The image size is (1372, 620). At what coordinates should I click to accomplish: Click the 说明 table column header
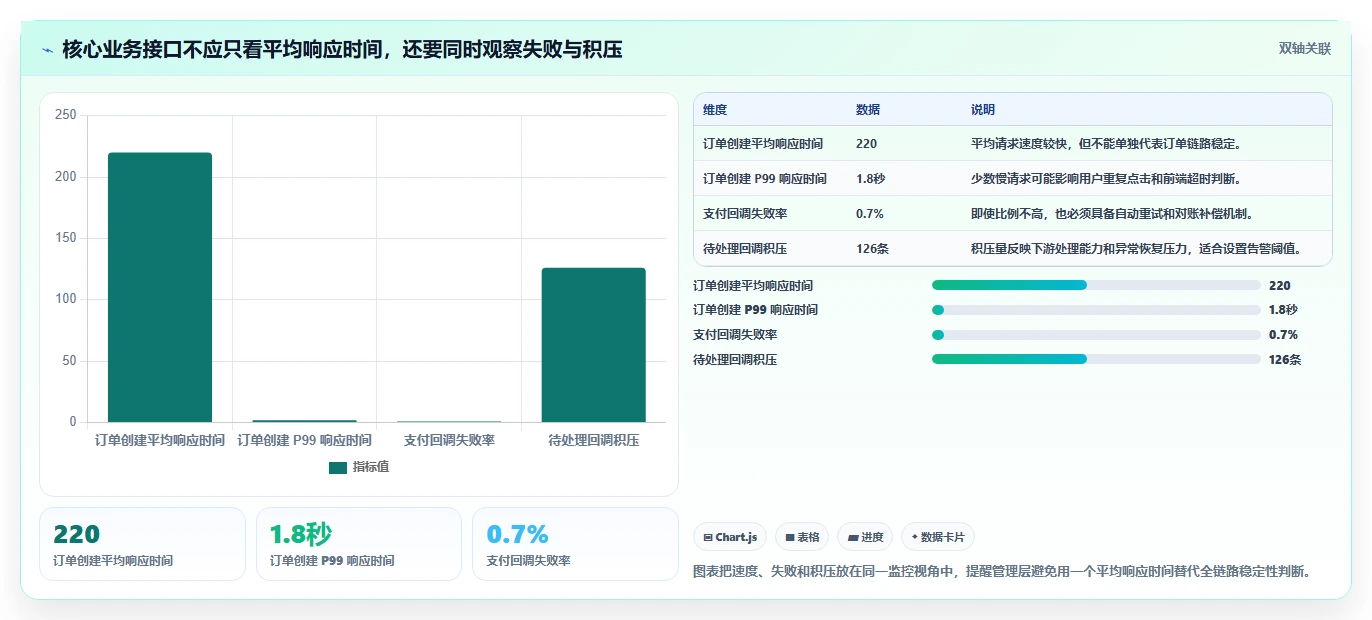(983, 110)
